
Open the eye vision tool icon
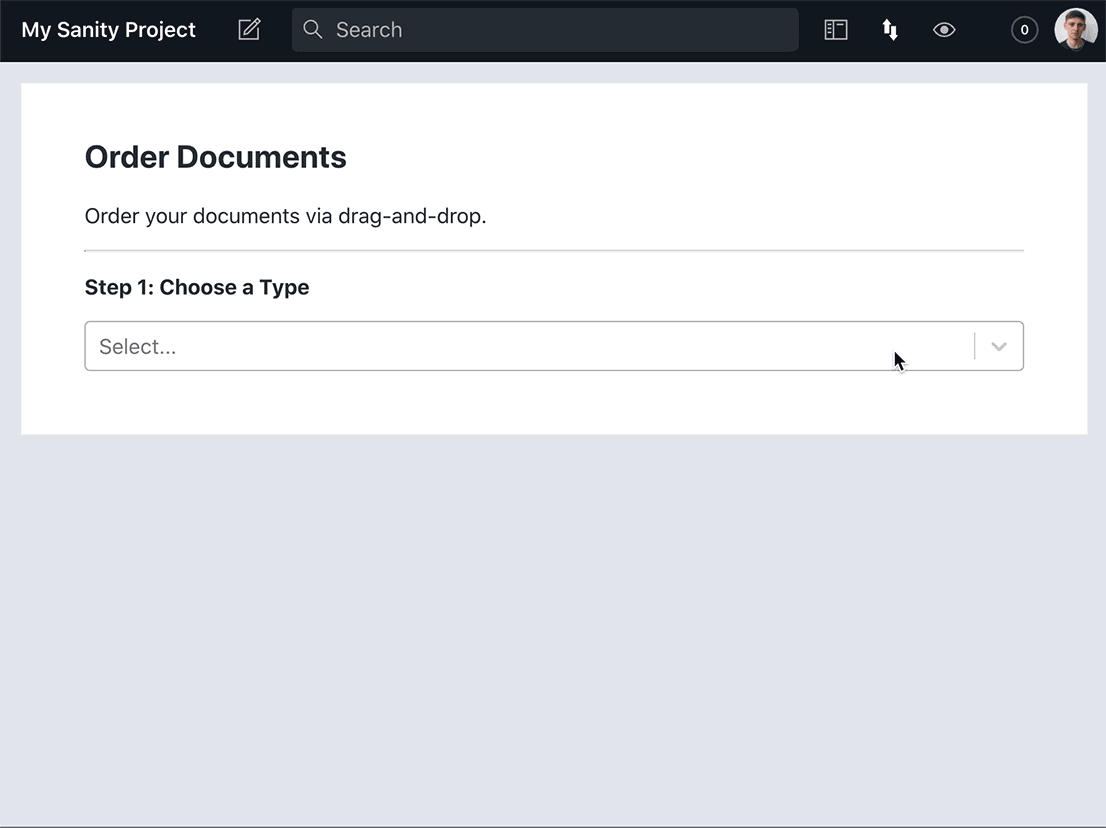tap(944, 30)
